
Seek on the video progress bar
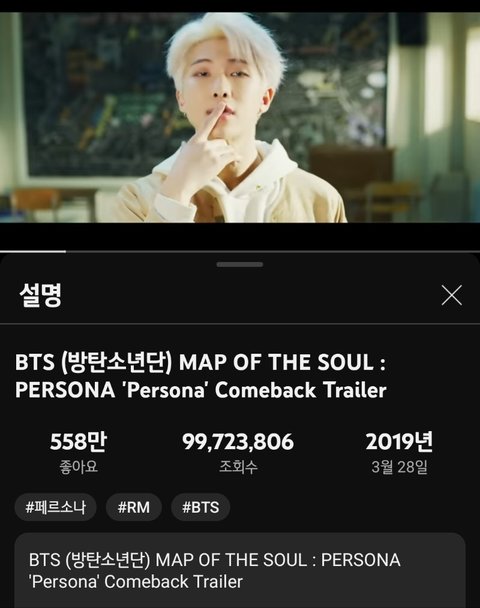coord(240,252)
